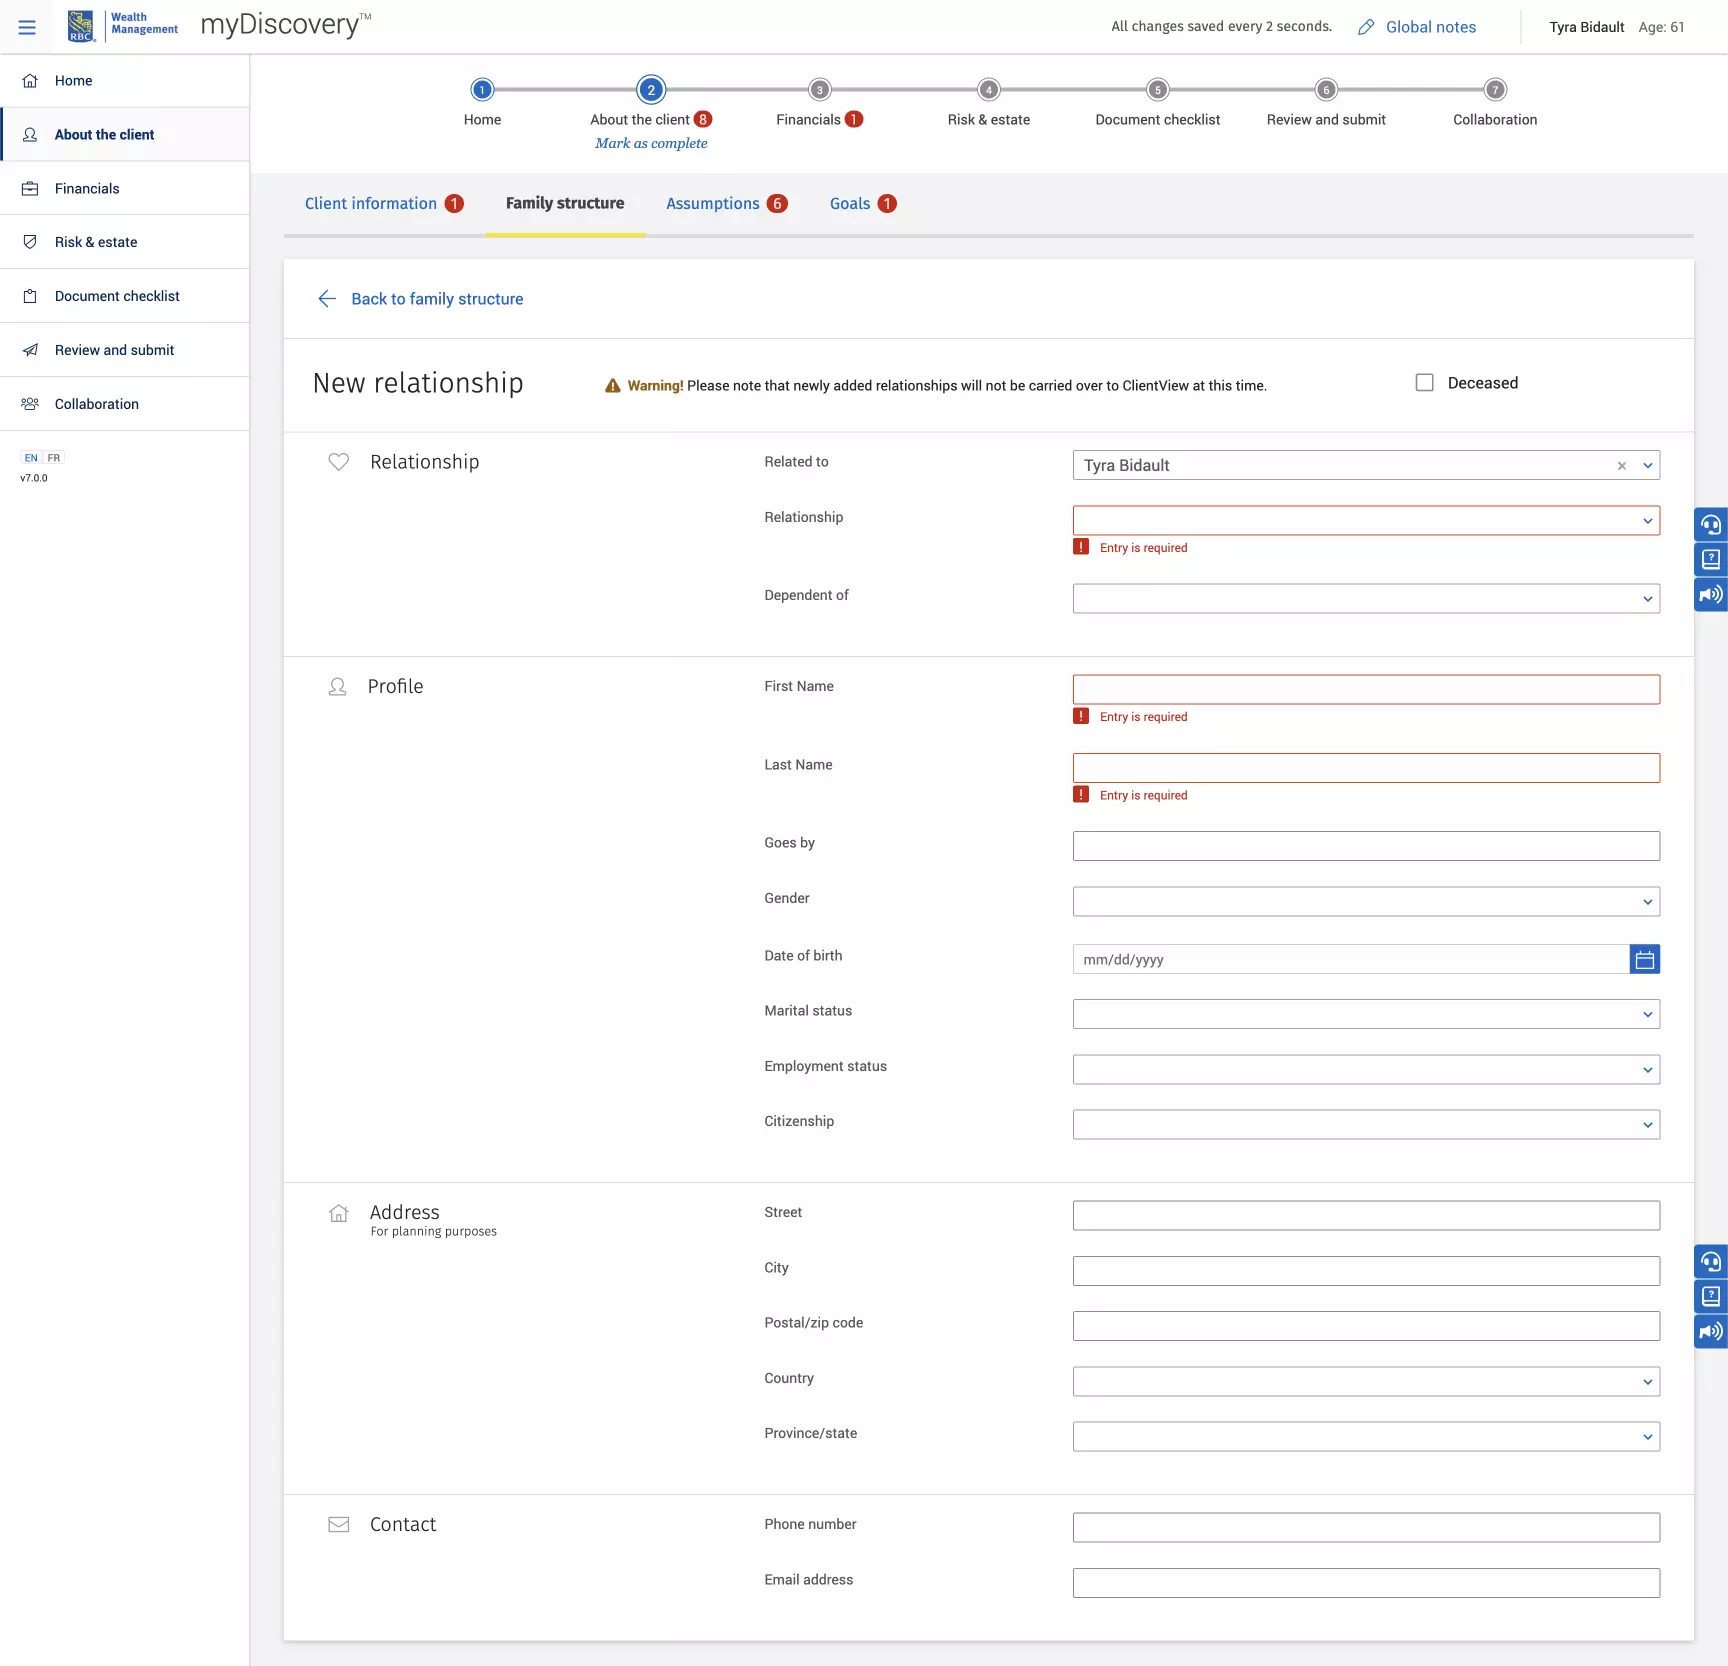Click step 1 circle in progress tracker

tap(482, 90)
